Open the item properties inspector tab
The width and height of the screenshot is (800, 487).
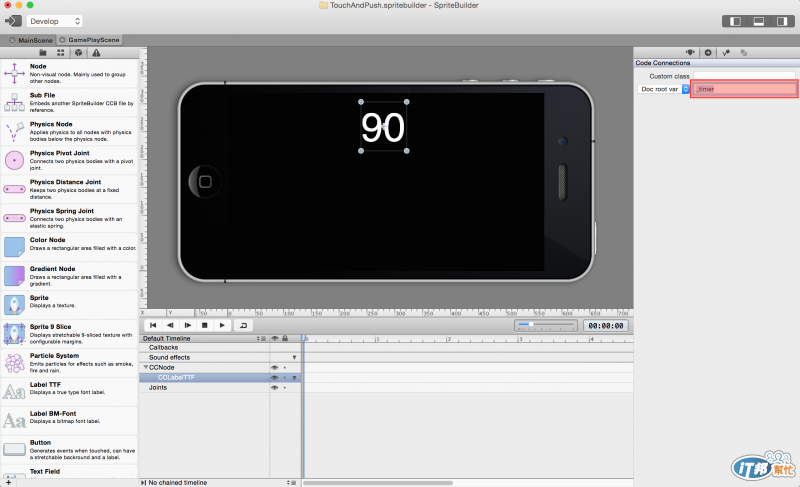click(690, 53)
